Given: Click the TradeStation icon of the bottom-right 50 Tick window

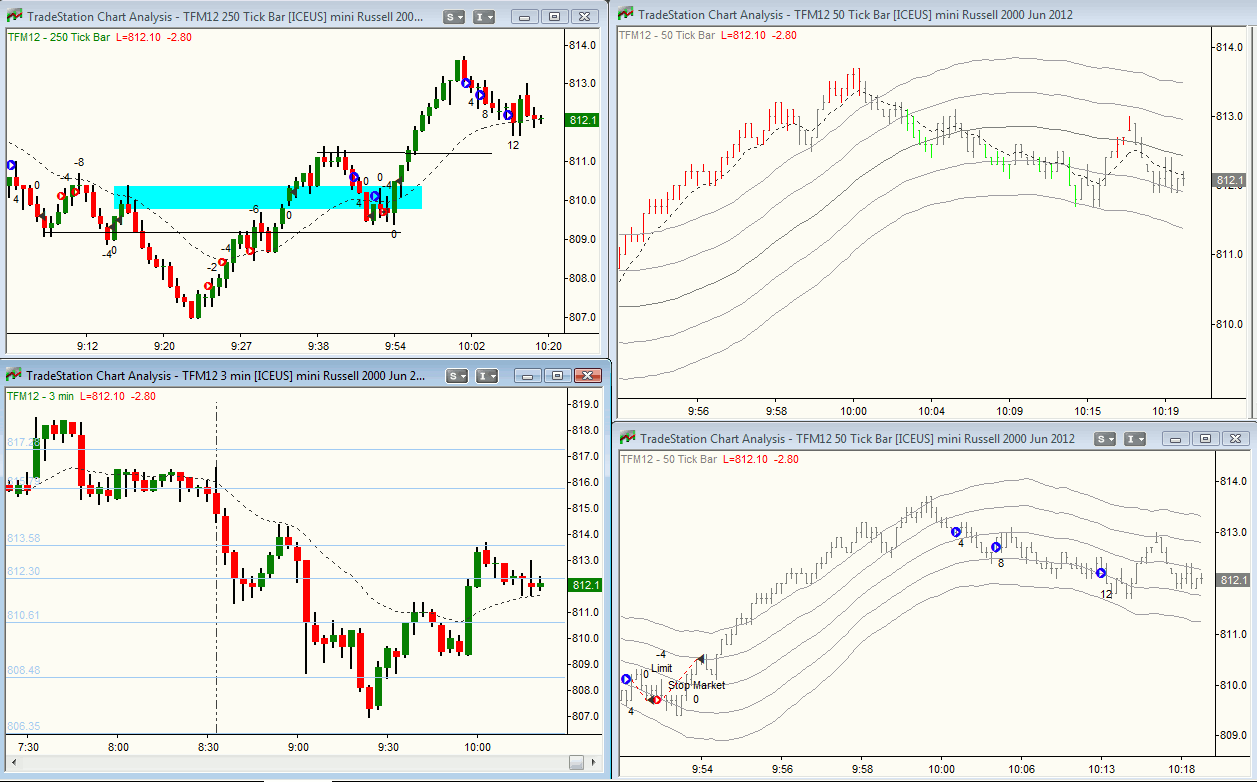Looking at the screenshot, I should tap(629, 438).
